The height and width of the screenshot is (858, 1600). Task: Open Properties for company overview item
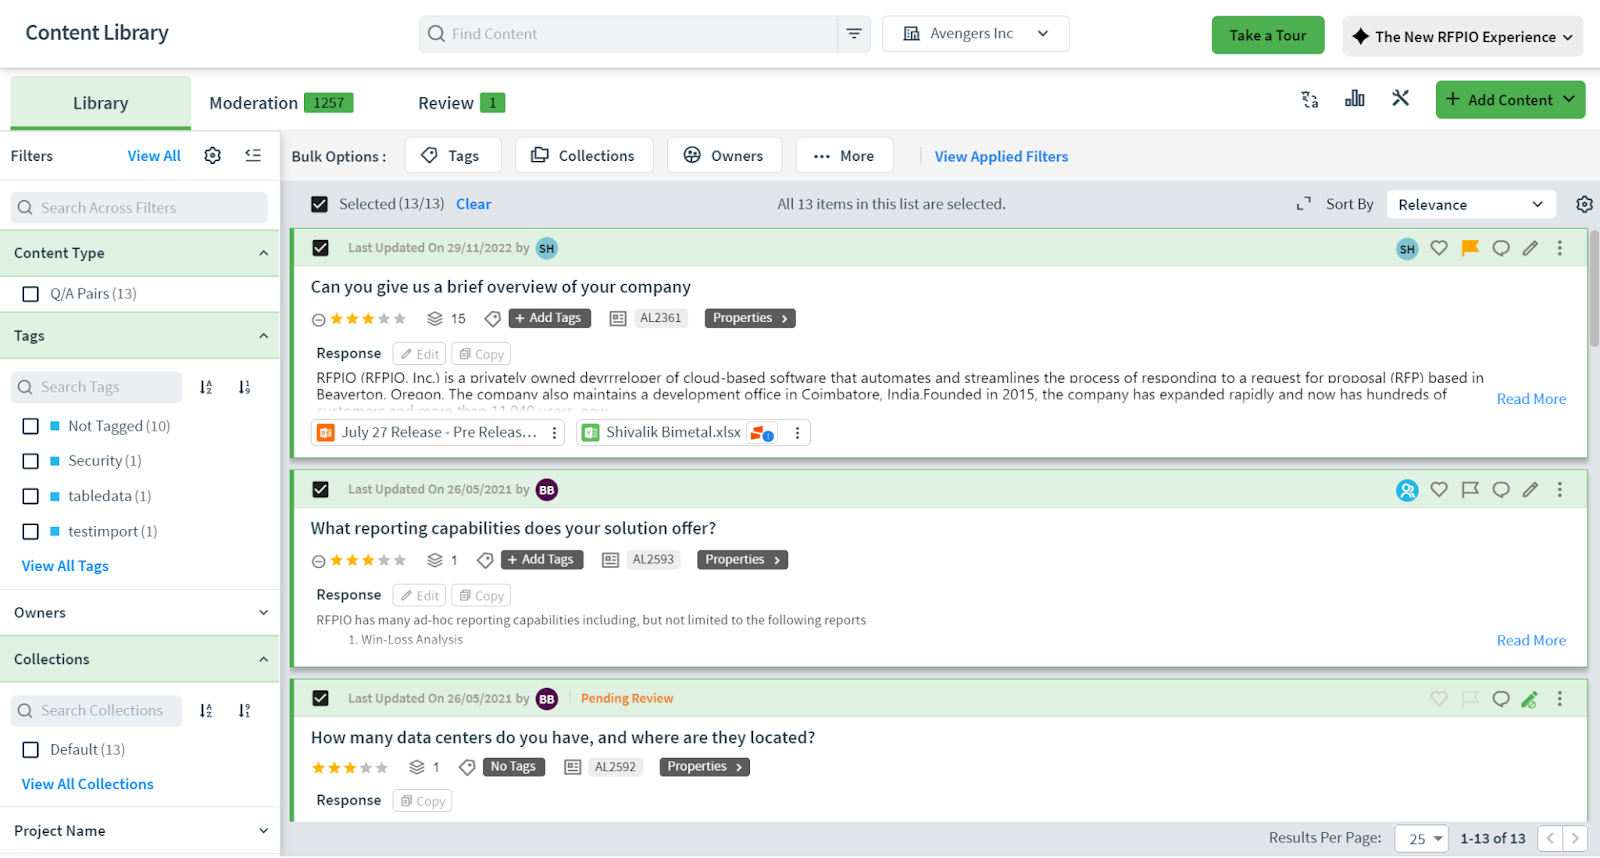click(750, 318)
